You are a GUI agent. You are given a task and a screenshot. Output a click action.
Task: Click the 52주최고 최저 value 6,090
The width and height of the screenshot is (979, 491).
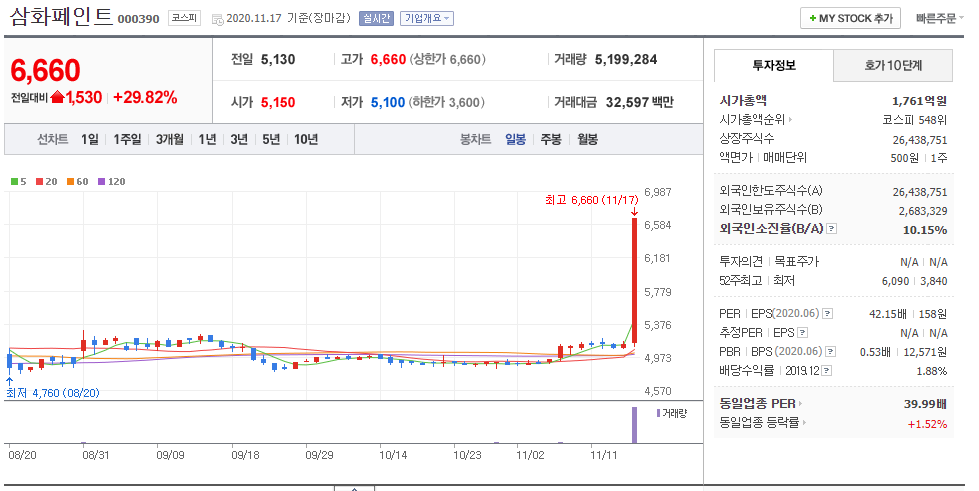[895, 281]
